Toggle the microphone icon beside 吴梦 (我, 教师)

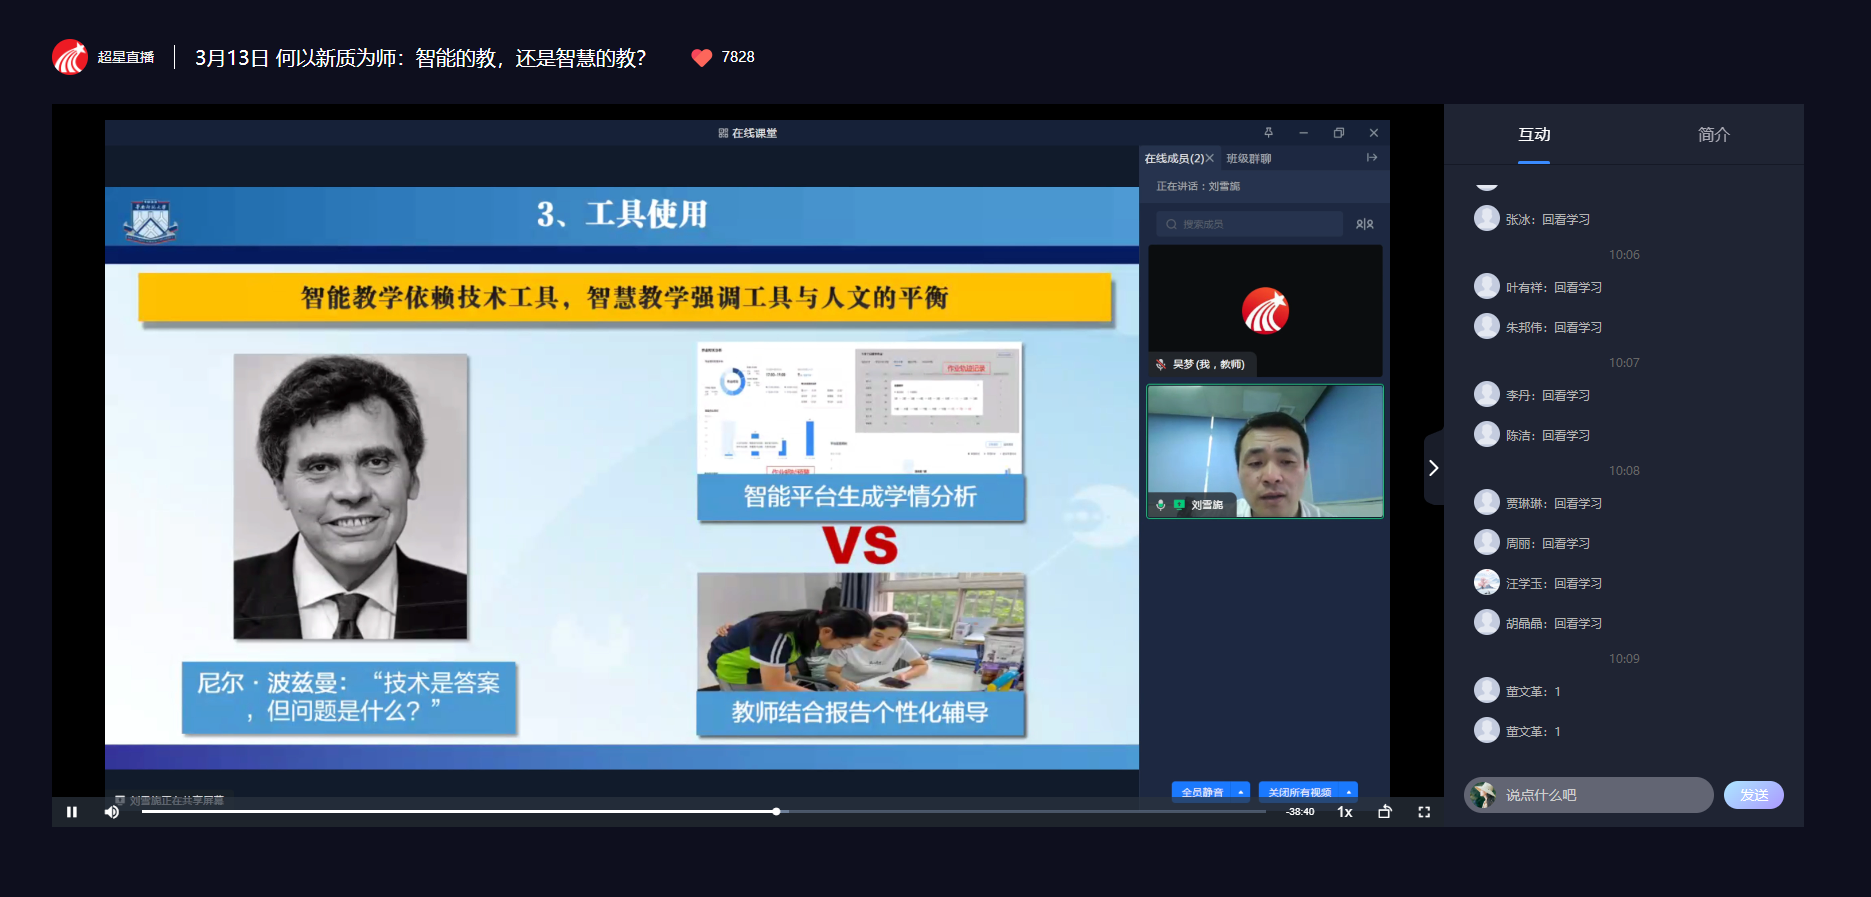[x=1161, y=364]
